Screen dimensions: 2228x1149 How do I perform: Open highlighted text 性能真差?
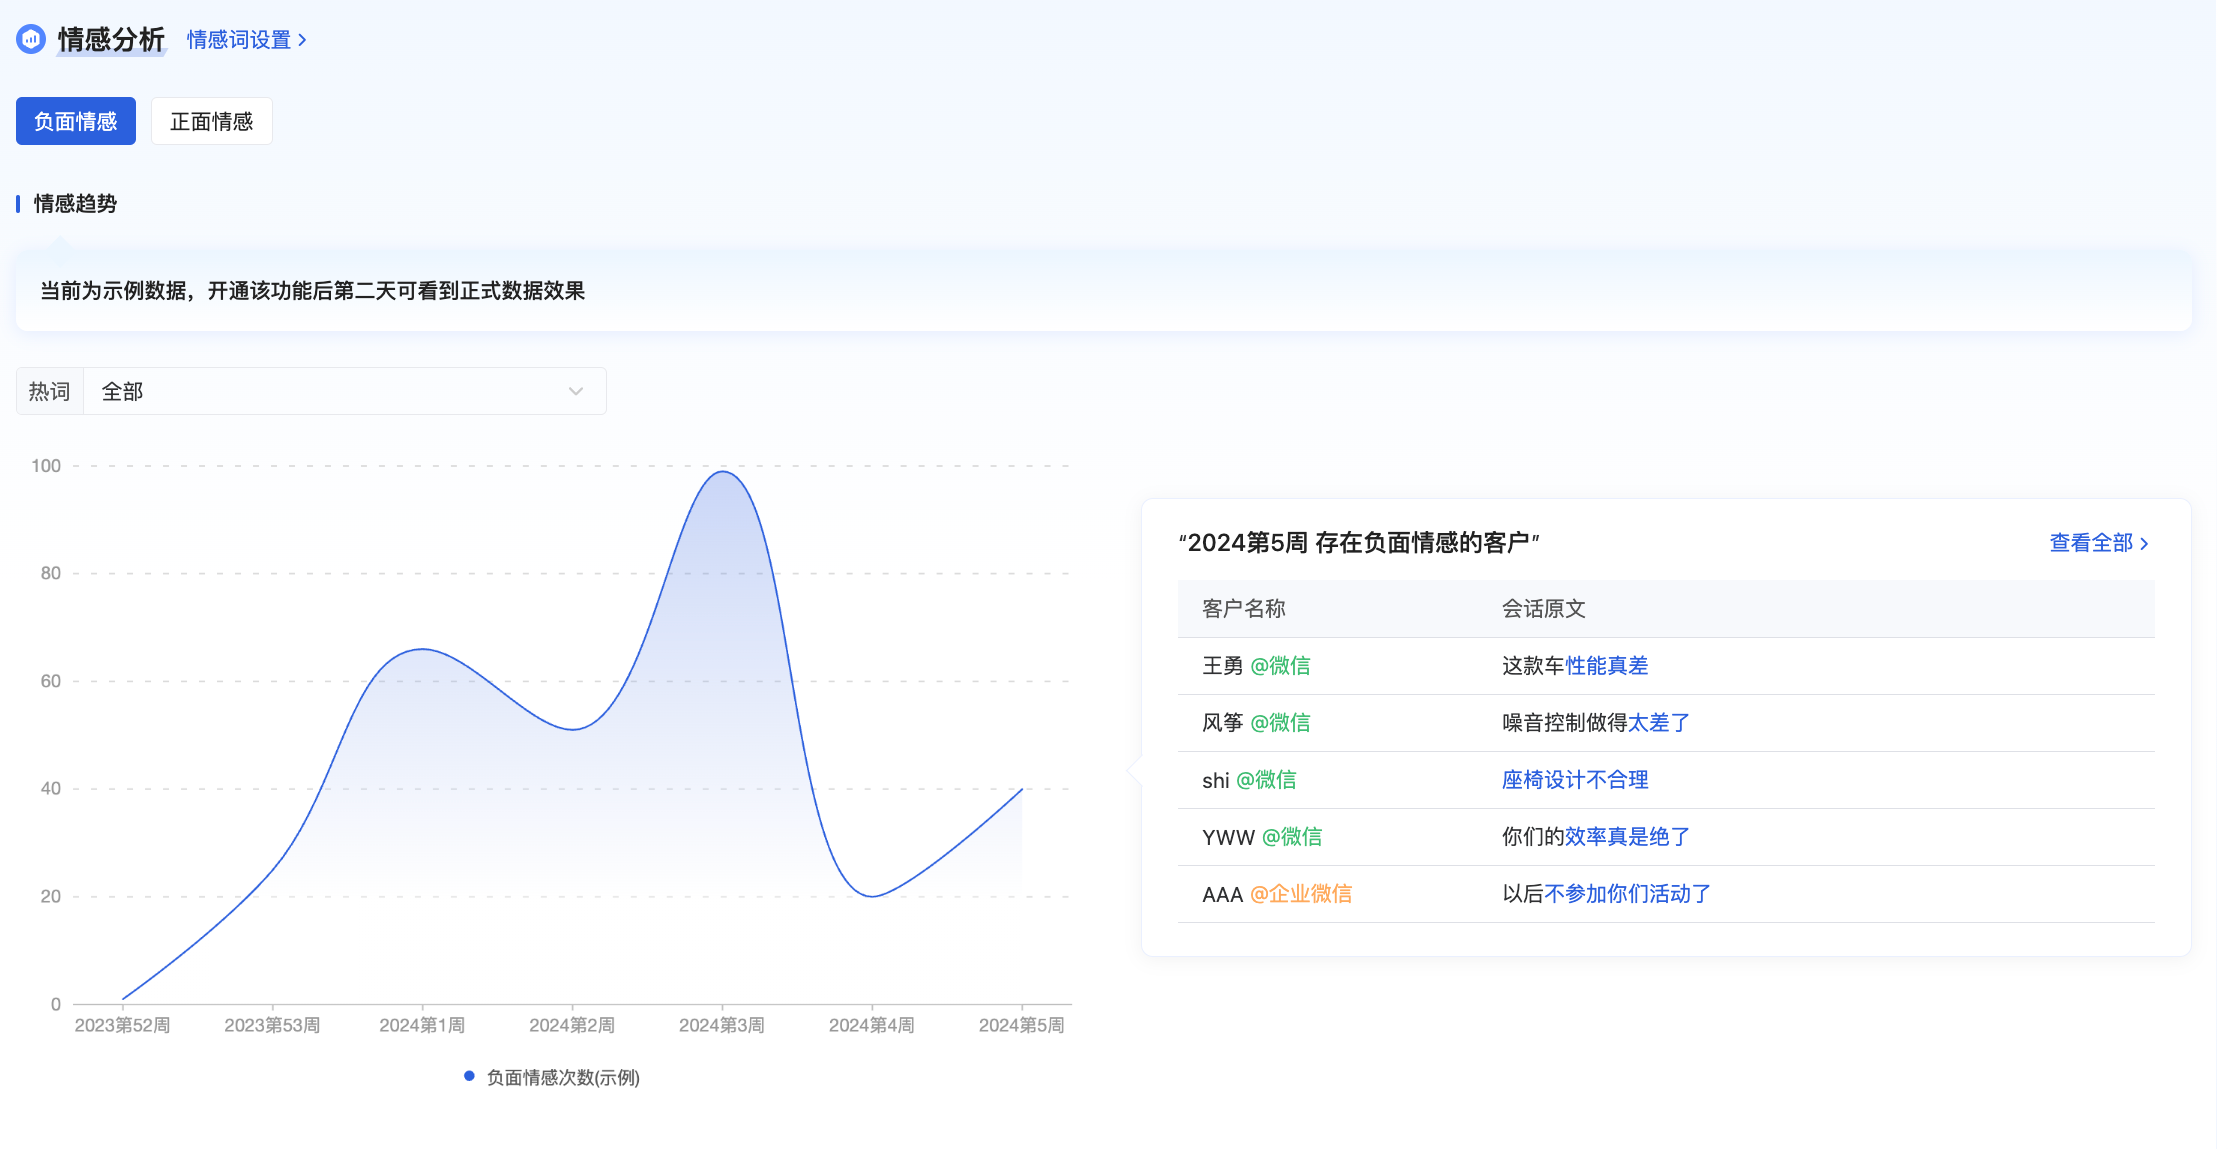(x=1606, y=666)
